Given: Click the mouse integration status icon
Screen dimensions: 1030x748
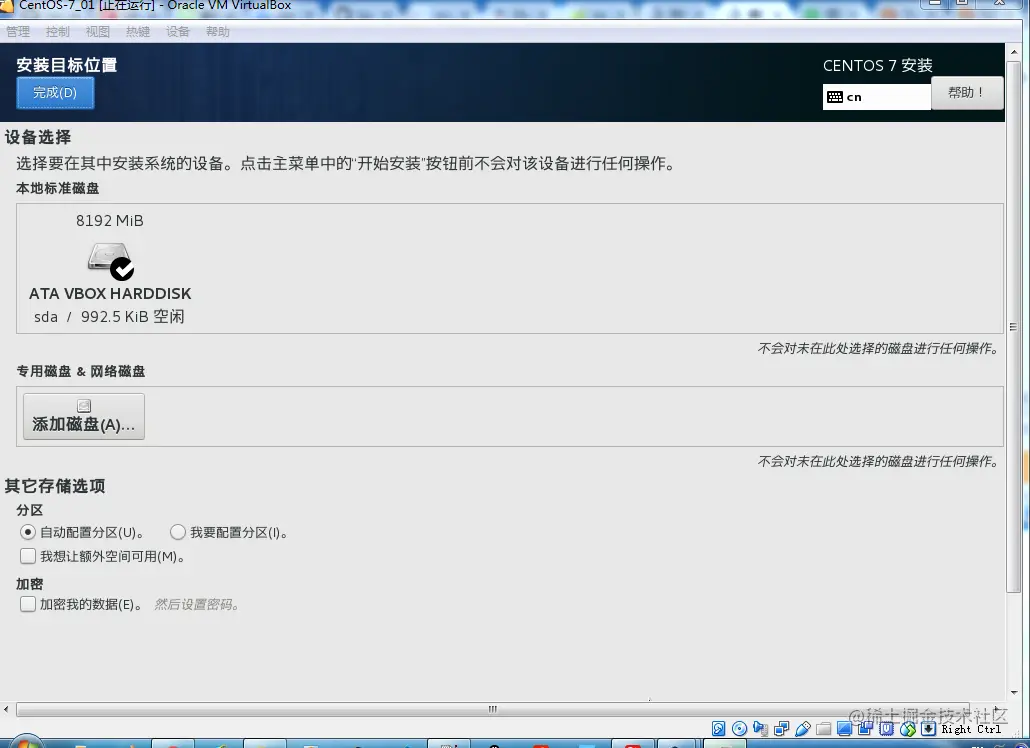Looking at the screenshot, I should click(x=908, y=728).
